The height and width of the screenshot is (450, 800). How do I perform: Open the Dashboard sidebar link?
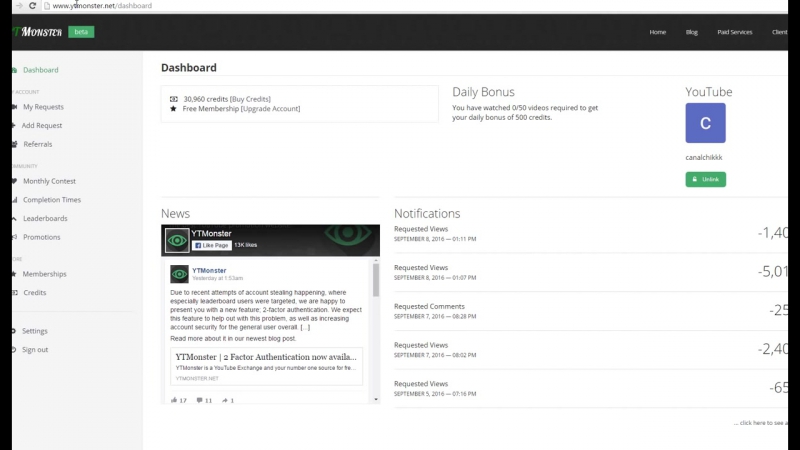(40, 70)
